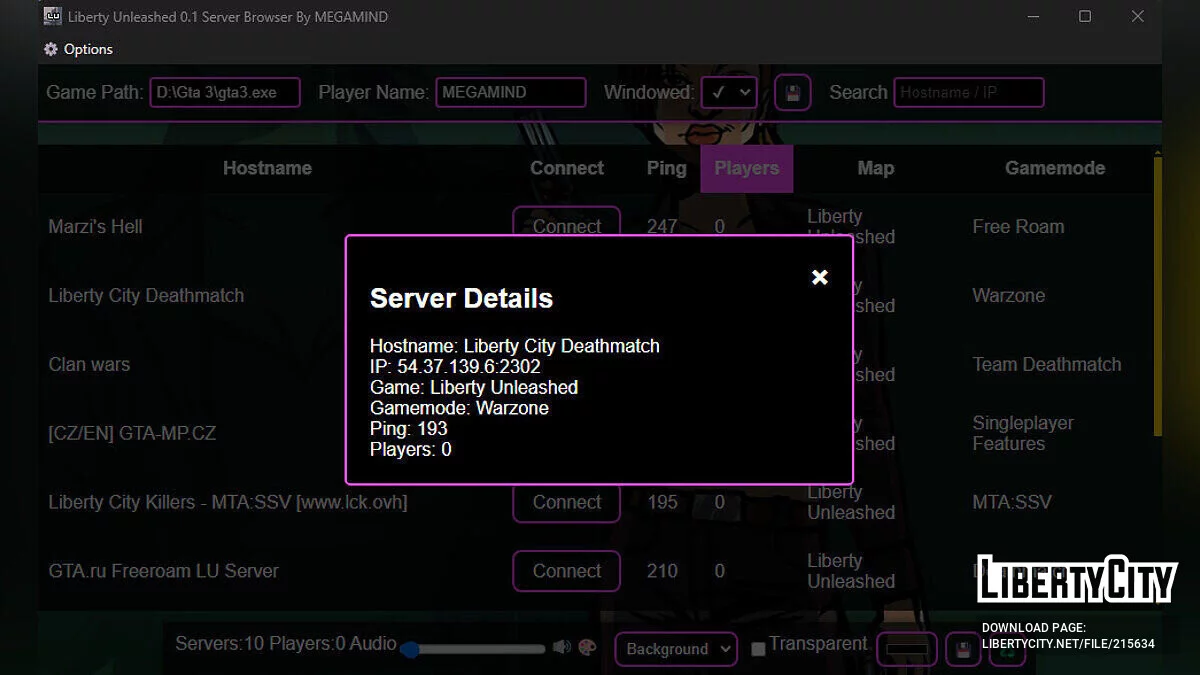This screenshot has height=675, width=1200.
Task: Focus the Search Hostname / IP field
Action: click(969, 92)
